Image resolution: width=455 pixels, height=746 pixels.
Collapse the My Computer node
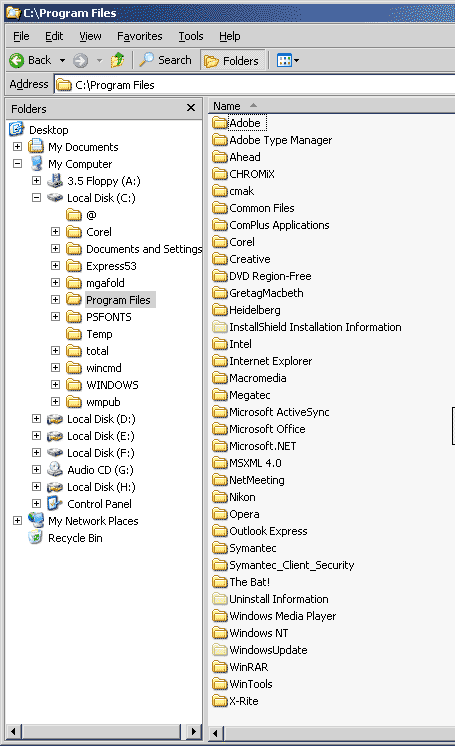[18, 164]
